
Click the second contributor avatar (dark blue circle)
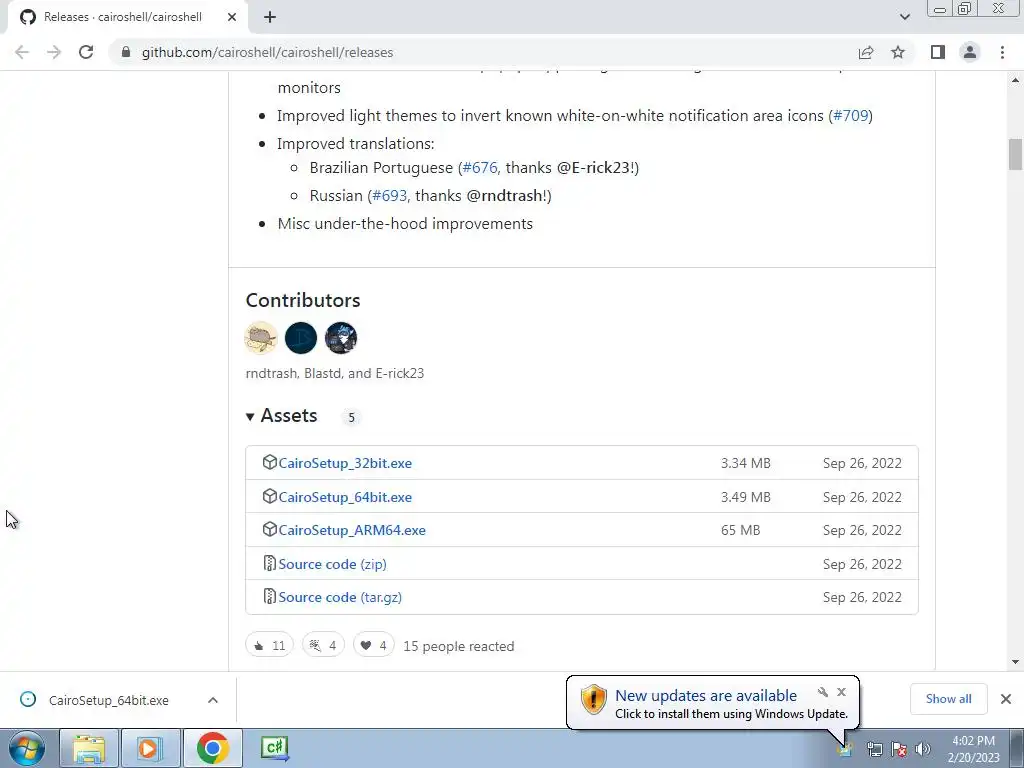tap(301, 338)
